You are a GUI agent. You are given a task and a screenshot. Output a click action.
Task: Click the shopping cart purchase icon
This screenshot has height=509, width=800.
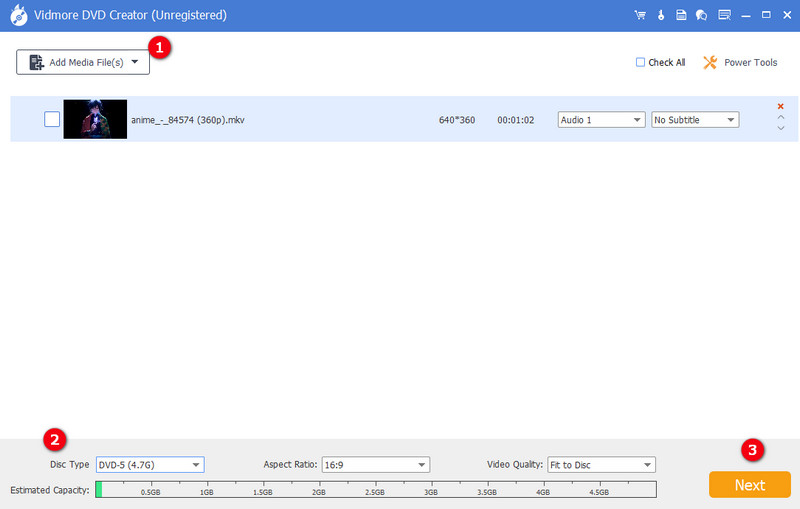click(x=640, y=16)
